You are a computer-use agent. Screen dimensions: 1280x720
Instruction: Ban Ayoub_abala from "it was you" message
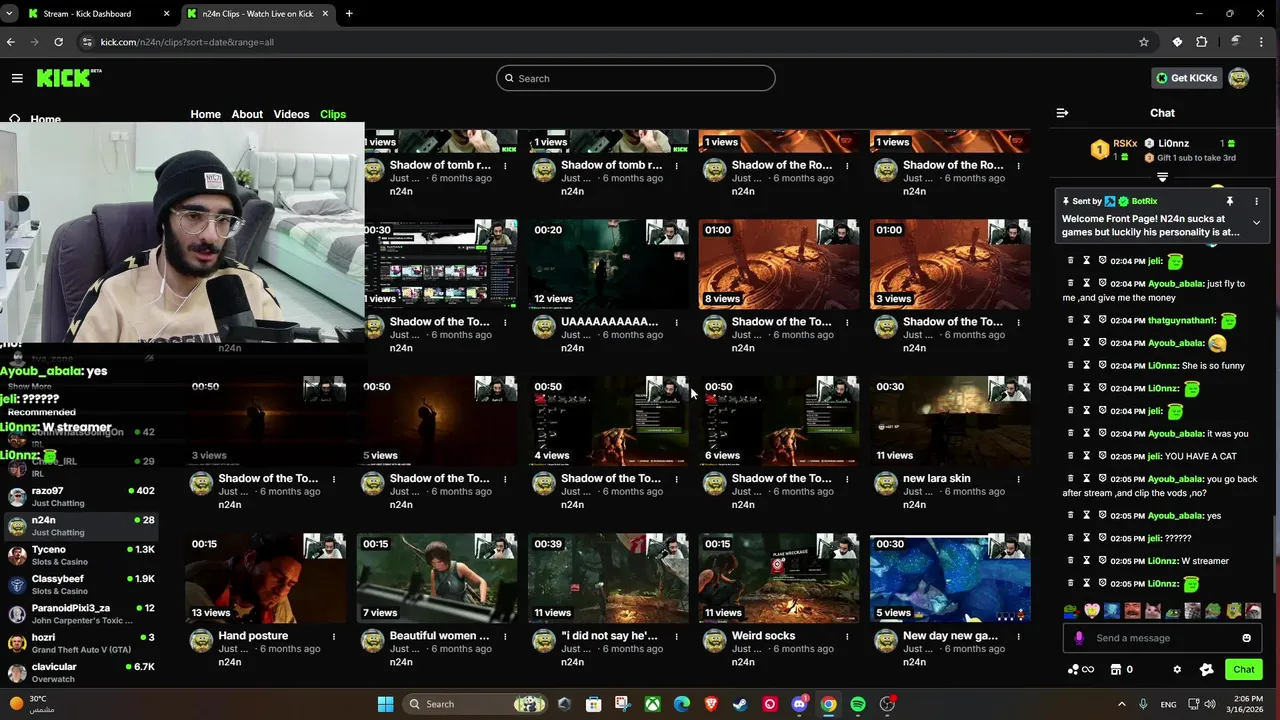1102,433
